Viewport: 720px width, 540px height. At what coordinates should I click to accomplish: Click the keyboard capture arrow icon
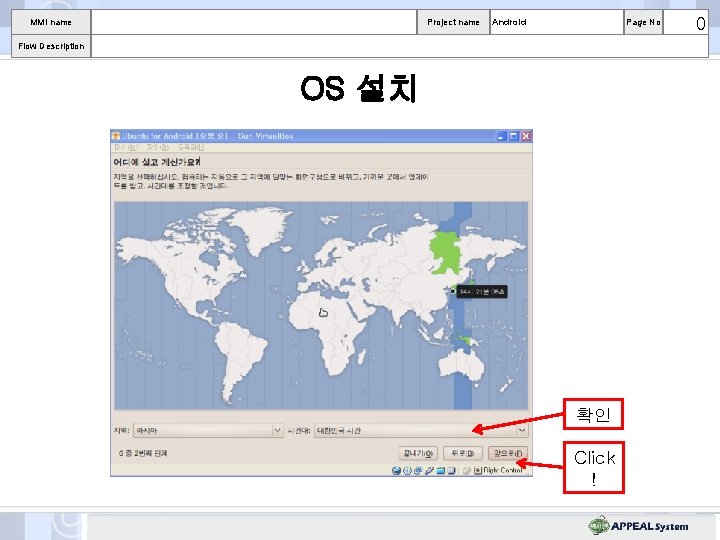click(x=478, y=471)
